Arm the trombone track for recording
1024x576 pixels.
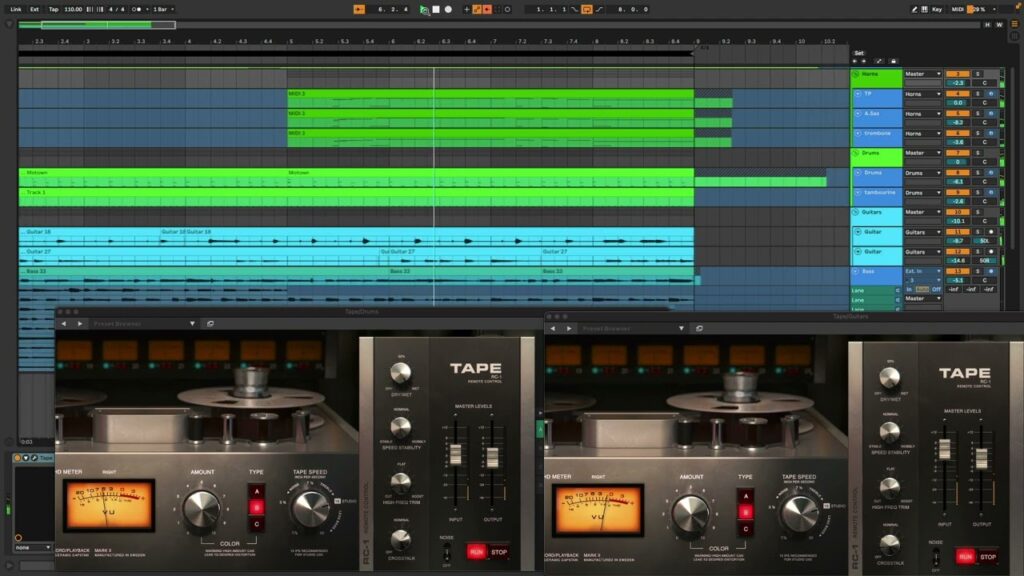click(x=990, y=133)
